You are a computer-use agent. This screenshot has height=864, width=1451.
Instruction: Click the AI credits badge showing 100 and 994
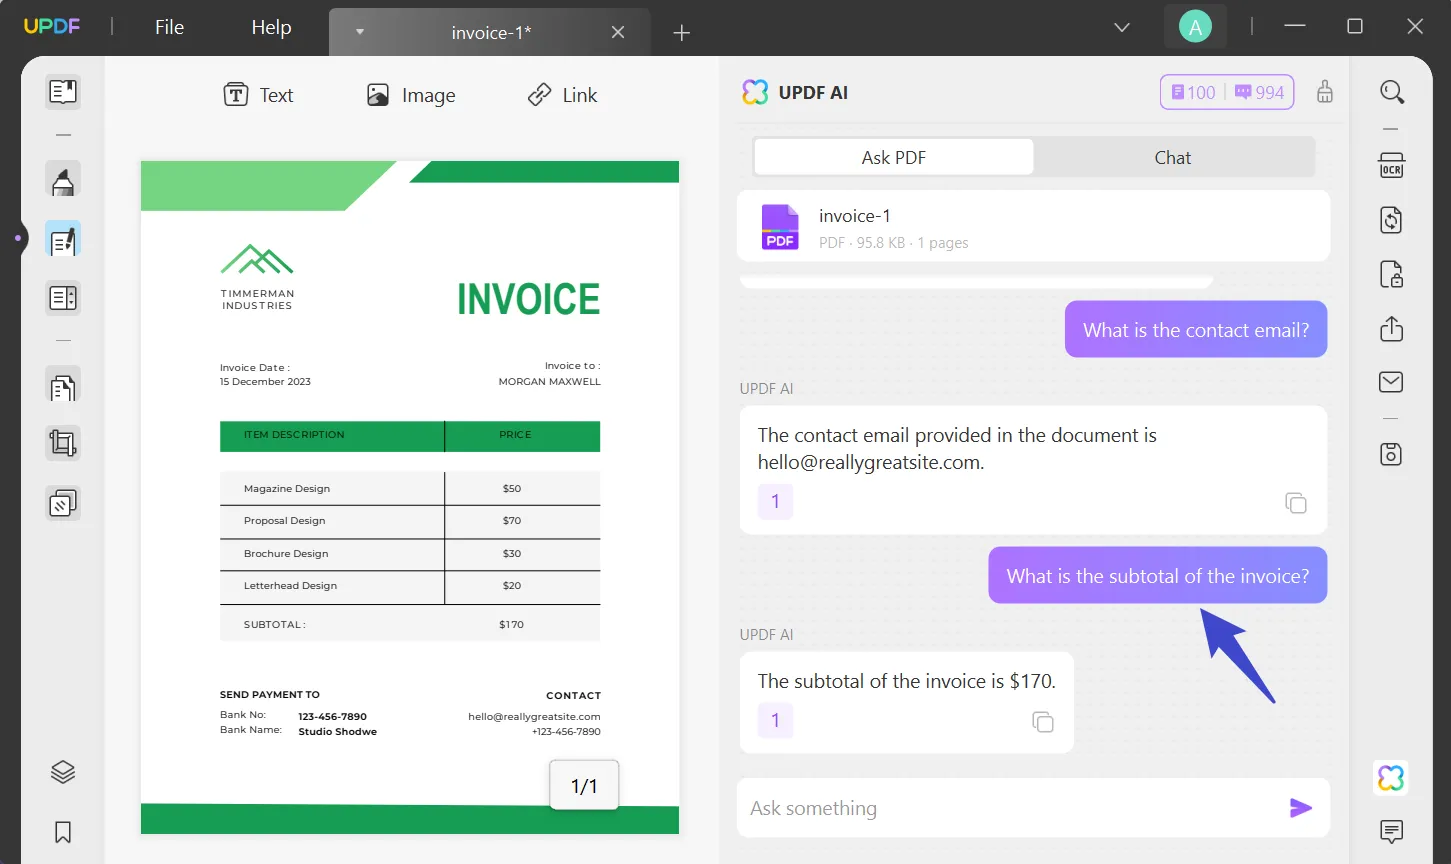[1227, 92]
